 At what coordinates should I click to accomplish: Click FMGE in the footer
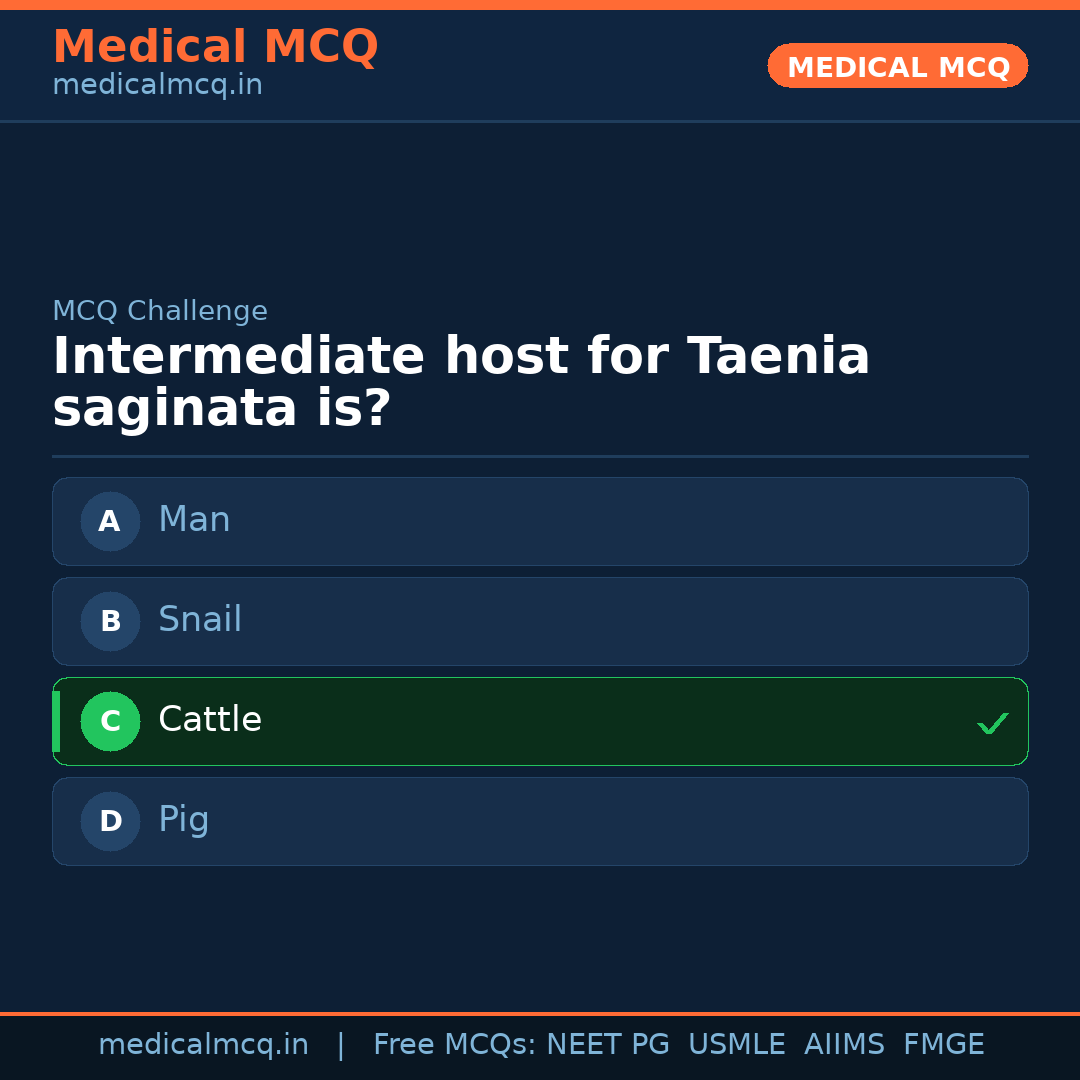pos(943,1045)
